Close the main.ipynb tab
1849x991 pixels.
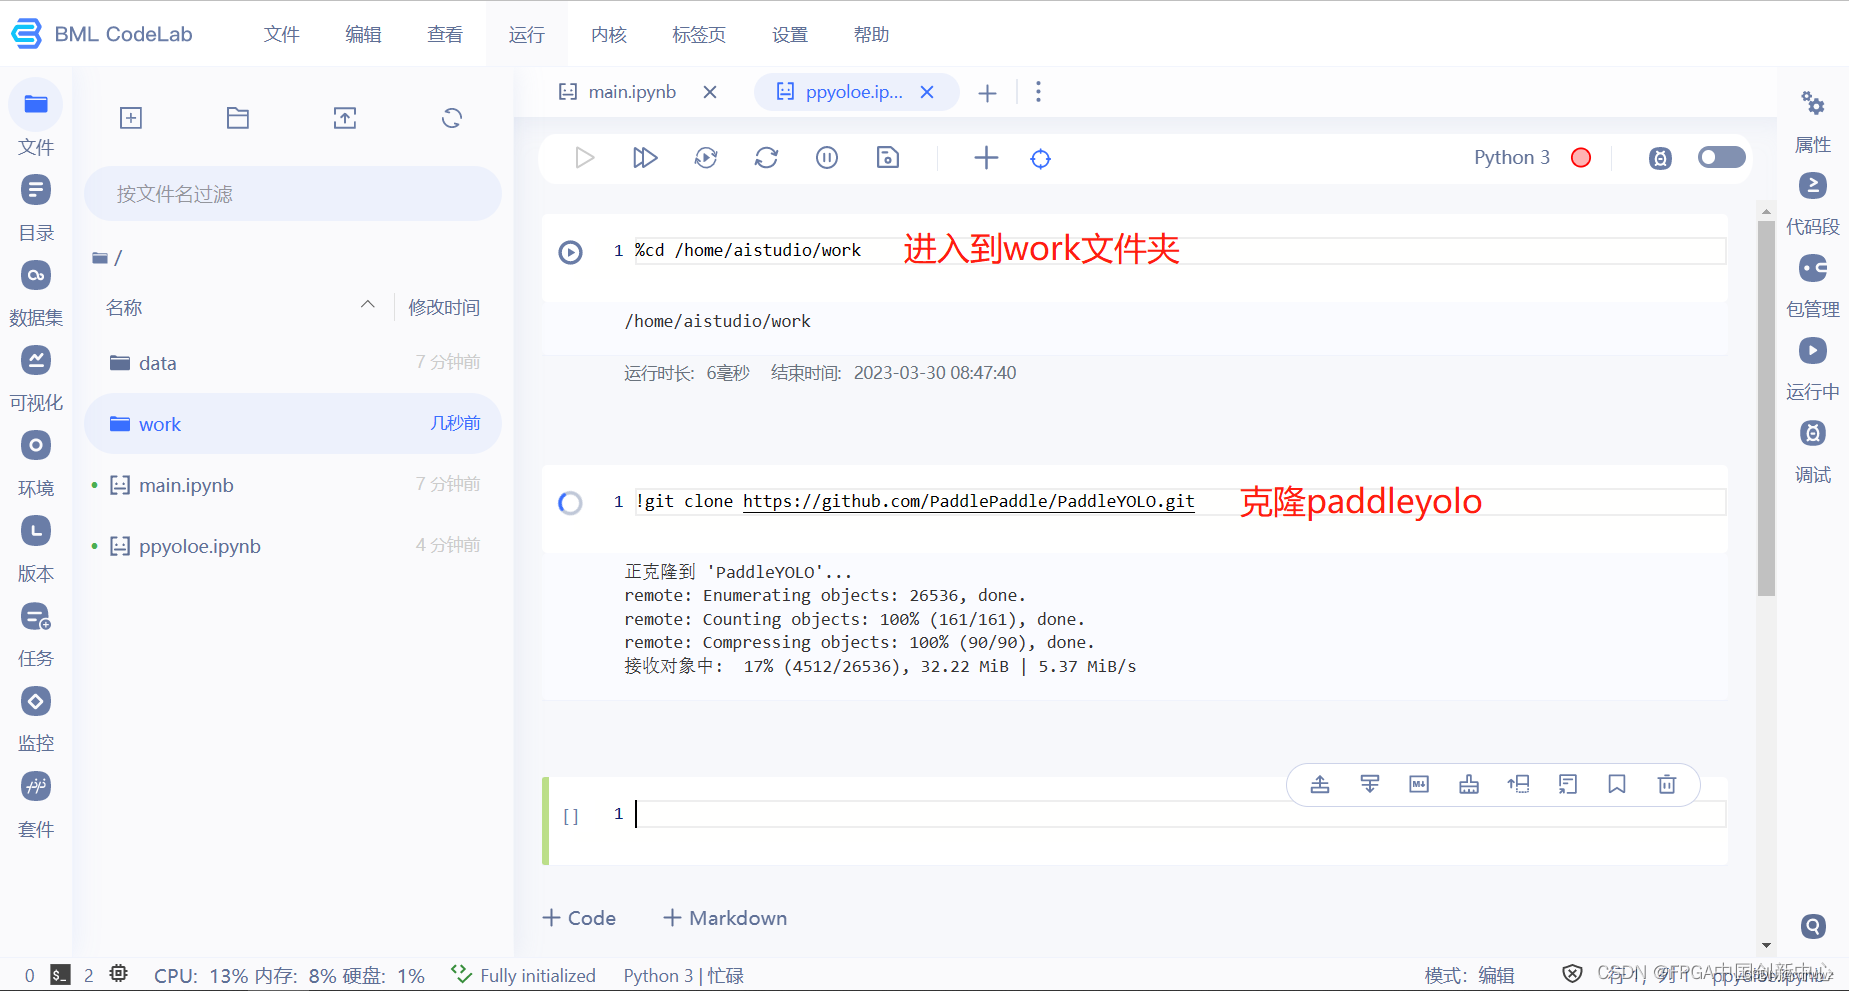[x=710, y=92]
